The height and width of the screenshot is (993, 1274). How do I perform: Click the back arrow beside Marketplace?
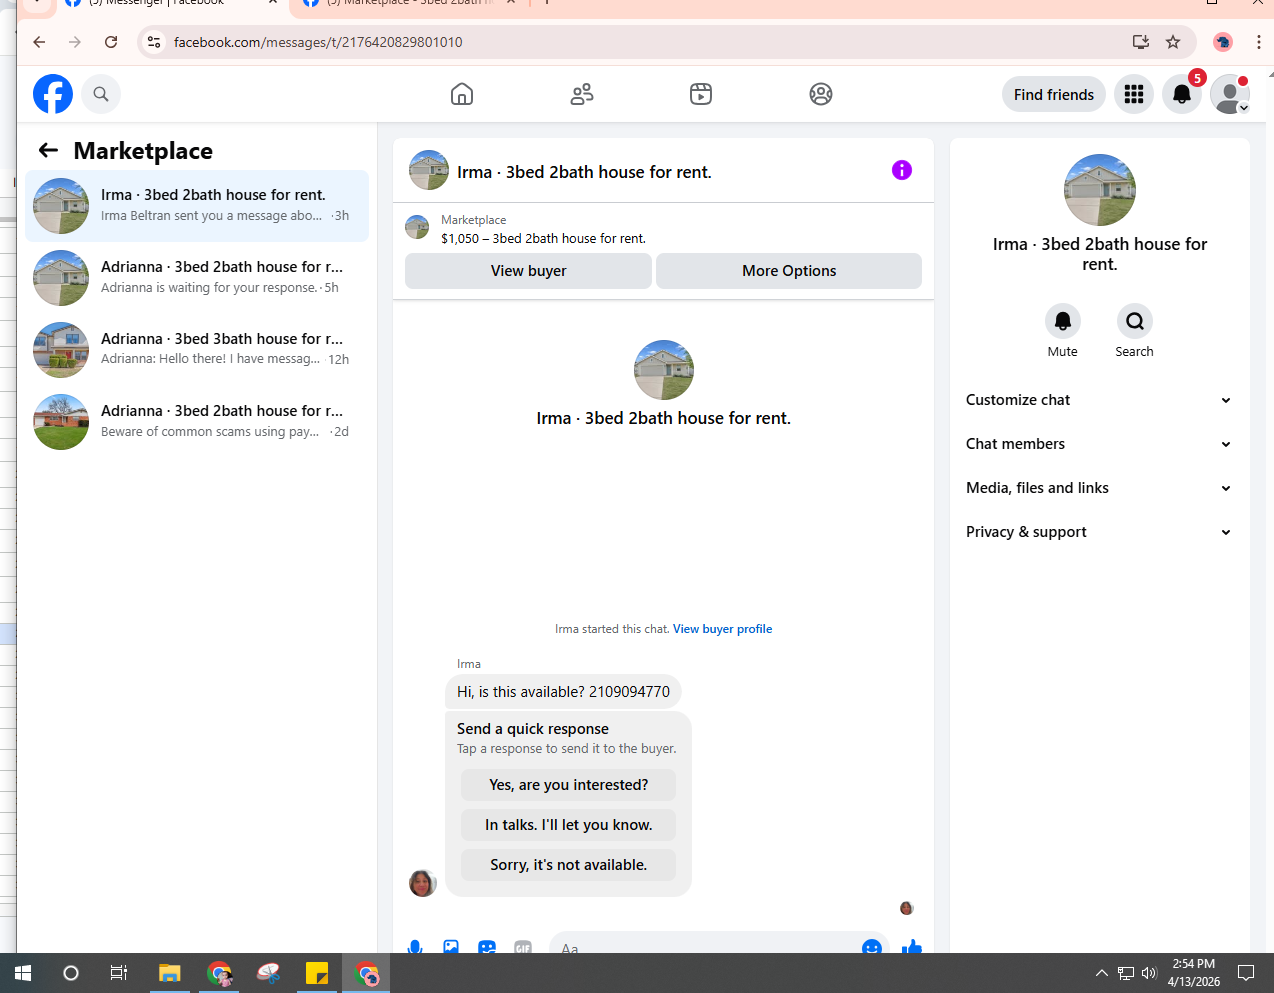pyautogui.click(x=48, y=150)
